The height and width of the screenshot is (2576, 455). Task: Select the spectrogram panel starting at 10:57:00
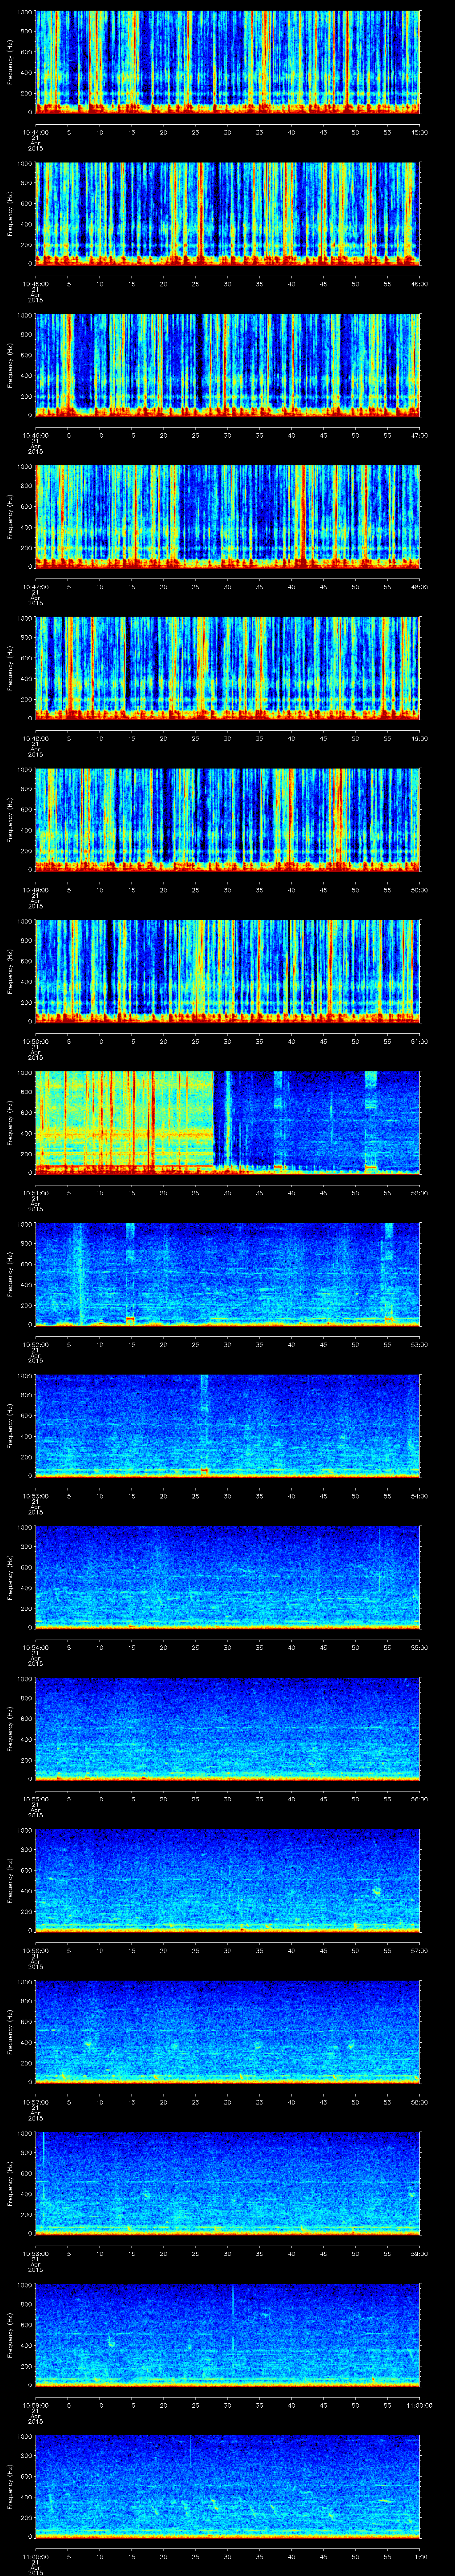pyautogui.click(x=228, y=2032)
